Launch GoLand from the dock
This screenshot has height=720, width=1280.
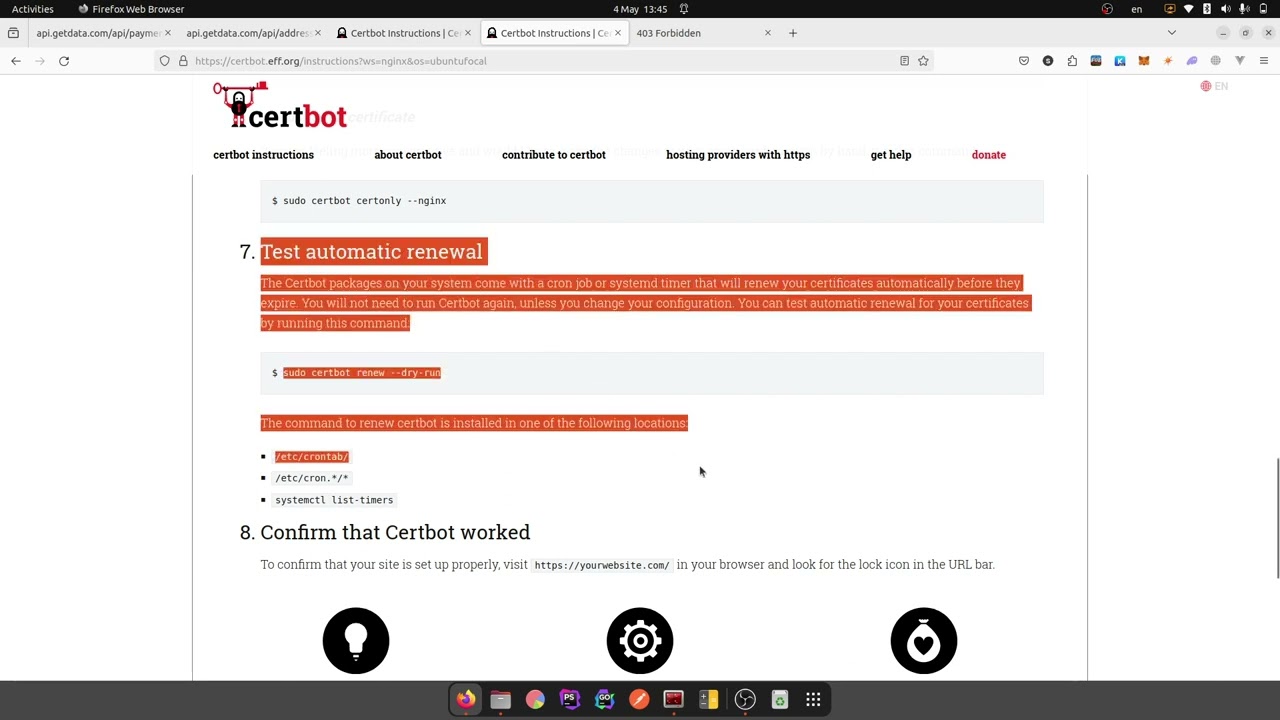click(605, 700)
